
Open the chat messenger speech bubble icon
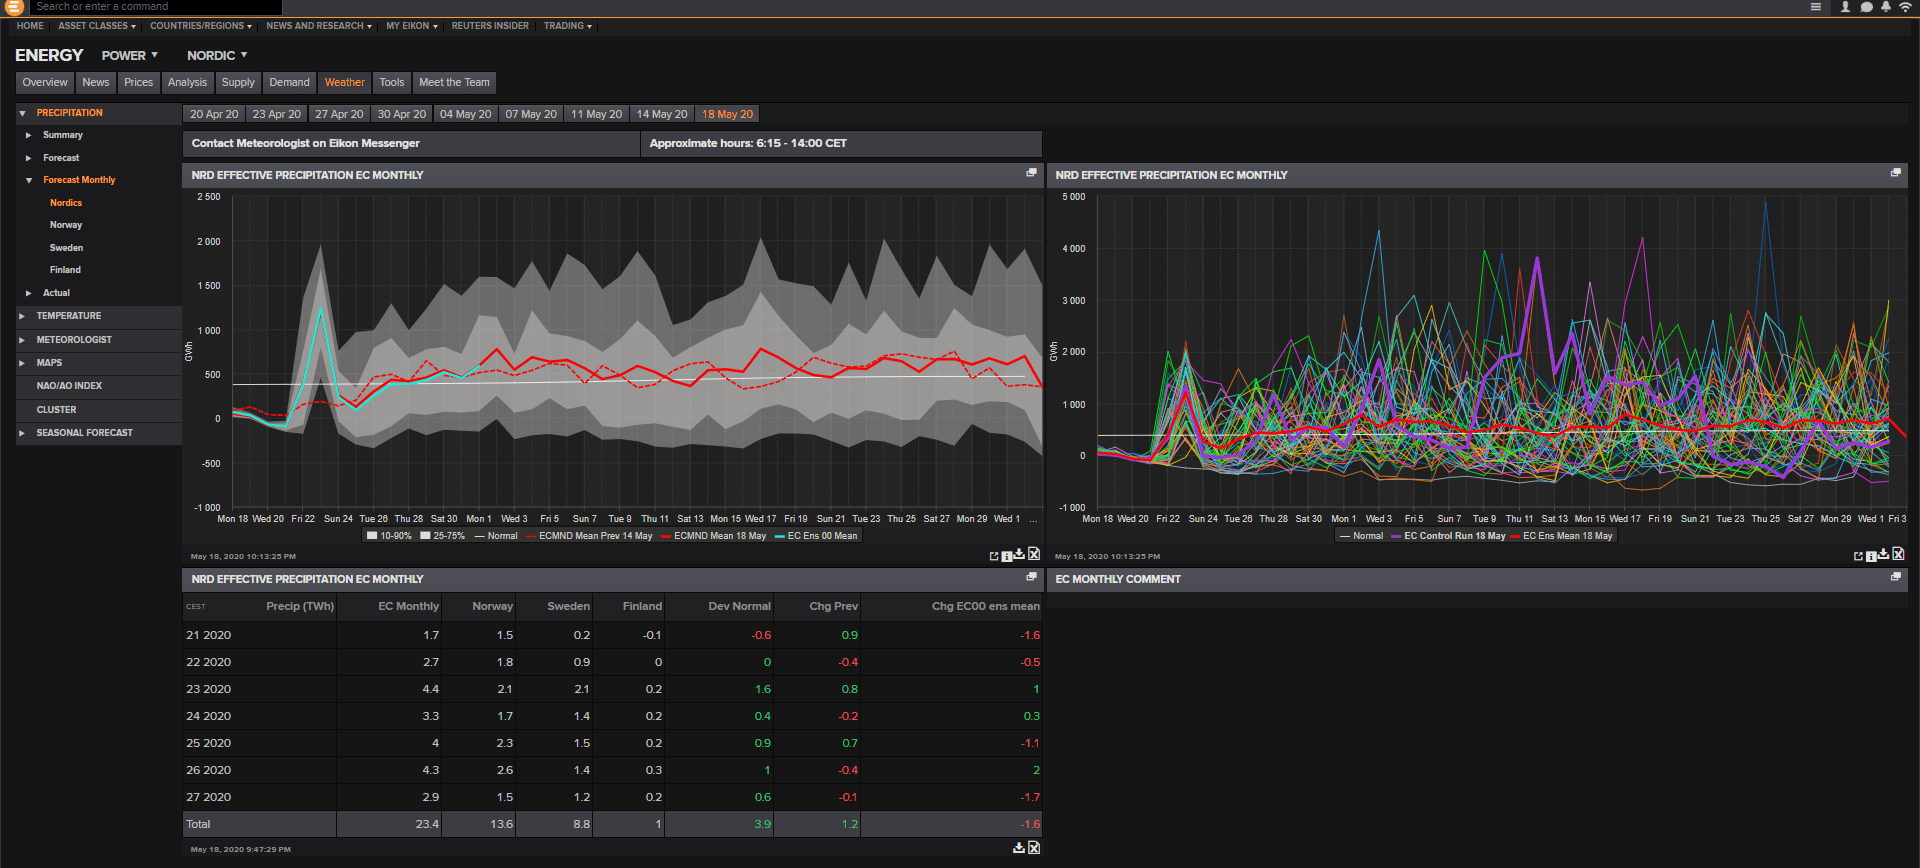click(1866, 7)
